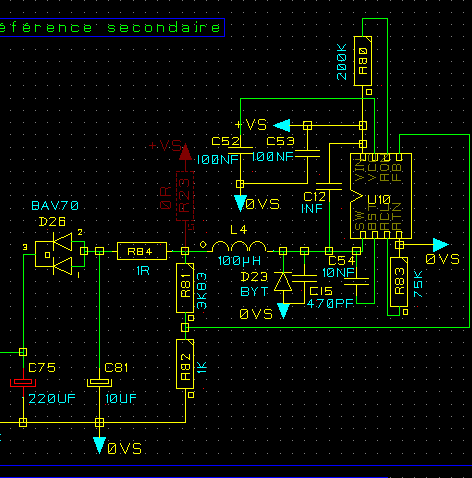Click the junction joining R84 and R23
The width and height of the screenshot is (472, 478).
tap(185, 251)
